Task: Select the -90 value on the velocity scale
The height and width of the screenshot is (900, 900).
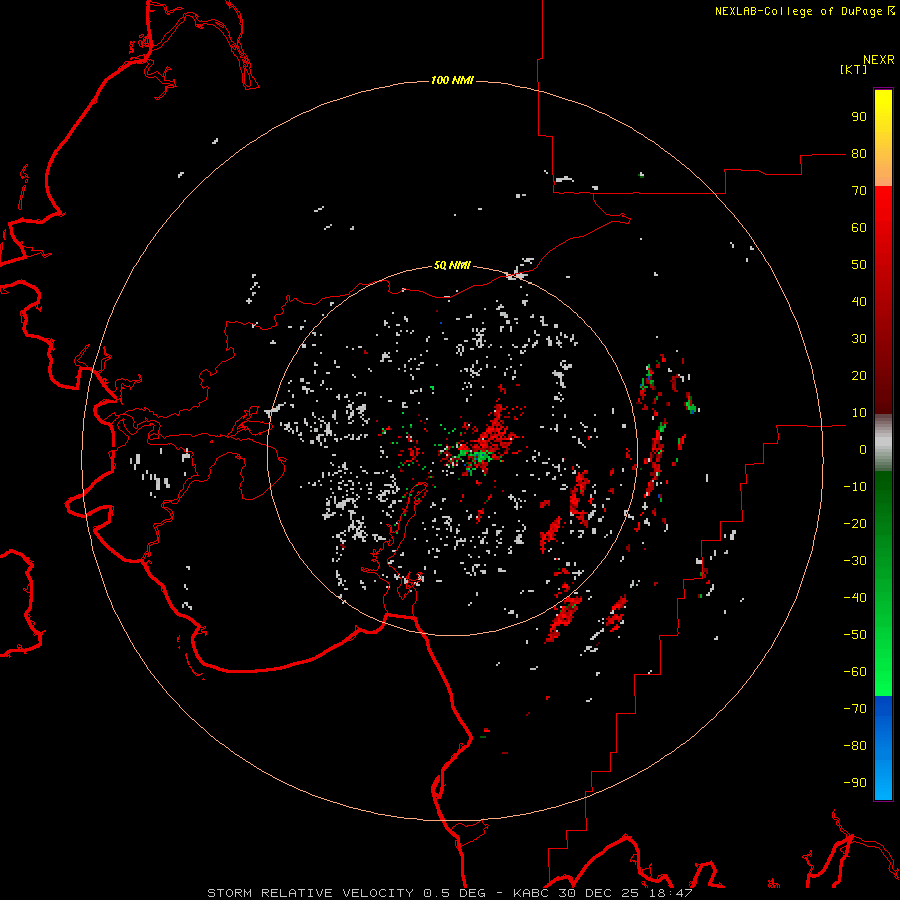Action: [x=855, y=782]
